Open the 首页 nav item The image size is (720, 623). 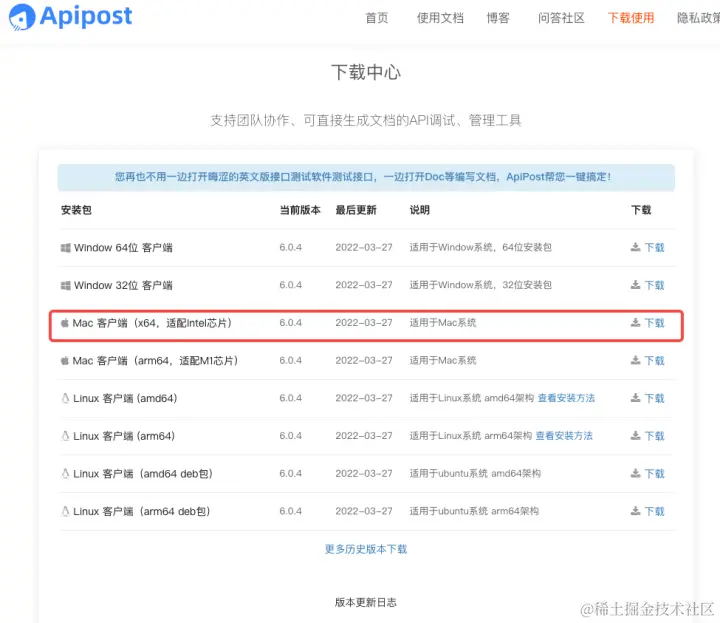(377, 18)
